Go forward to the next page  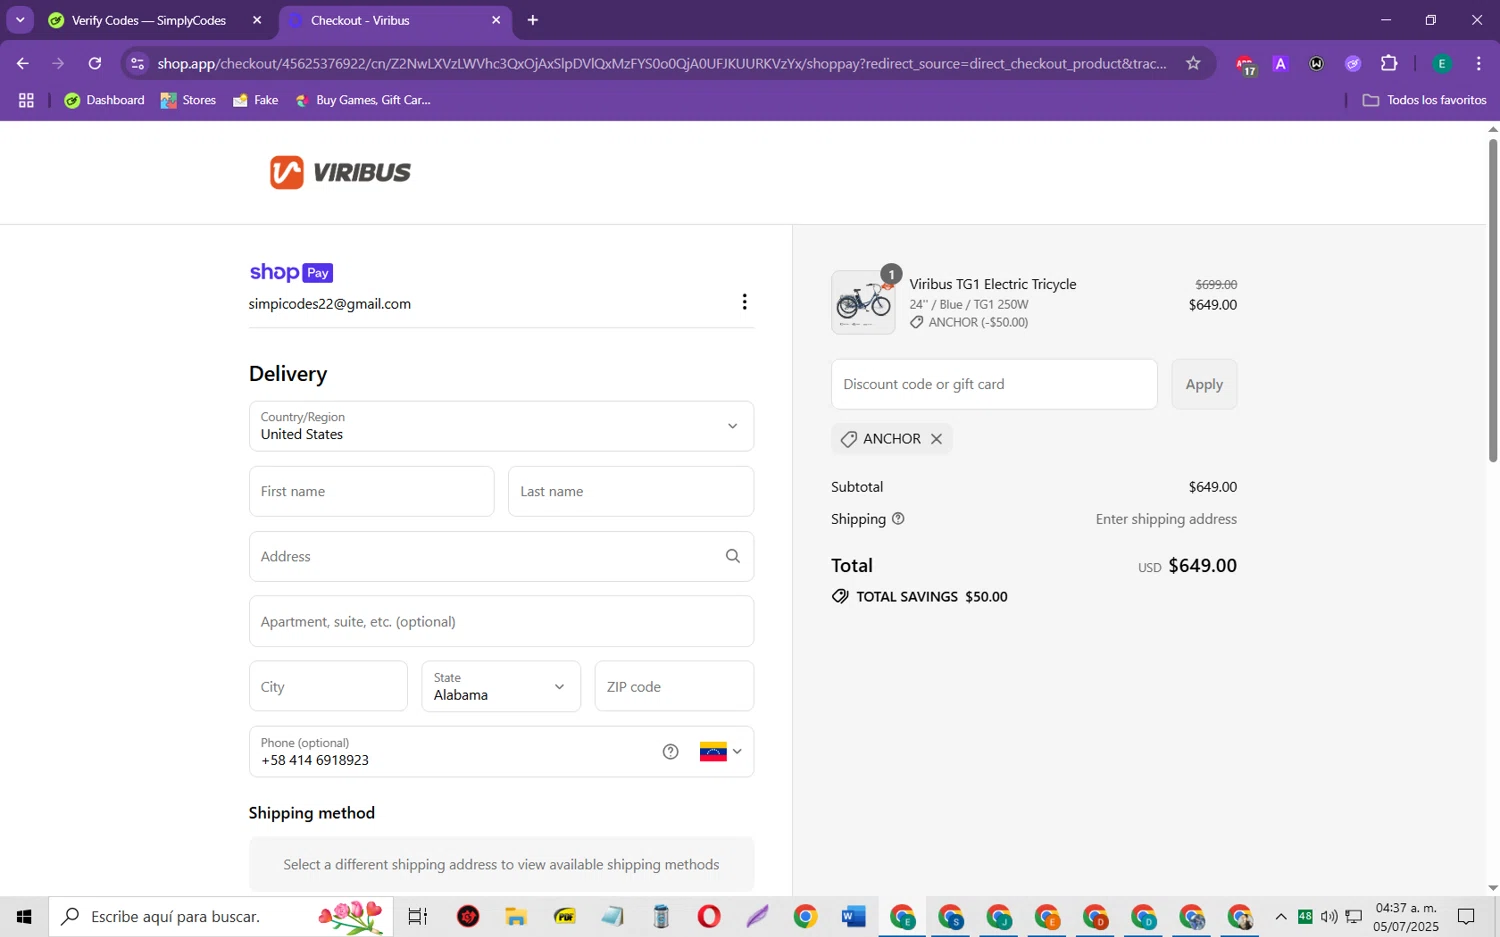click(58, 63)
